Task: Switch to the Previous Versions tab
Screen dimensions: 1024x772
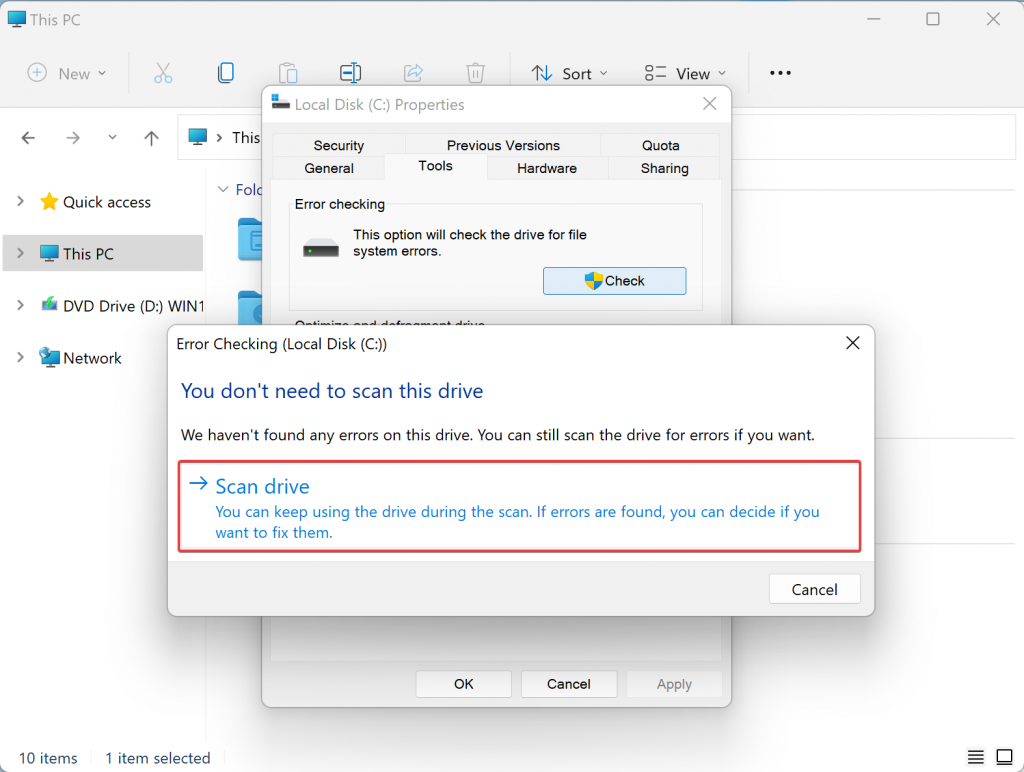Action: point(503,145)
